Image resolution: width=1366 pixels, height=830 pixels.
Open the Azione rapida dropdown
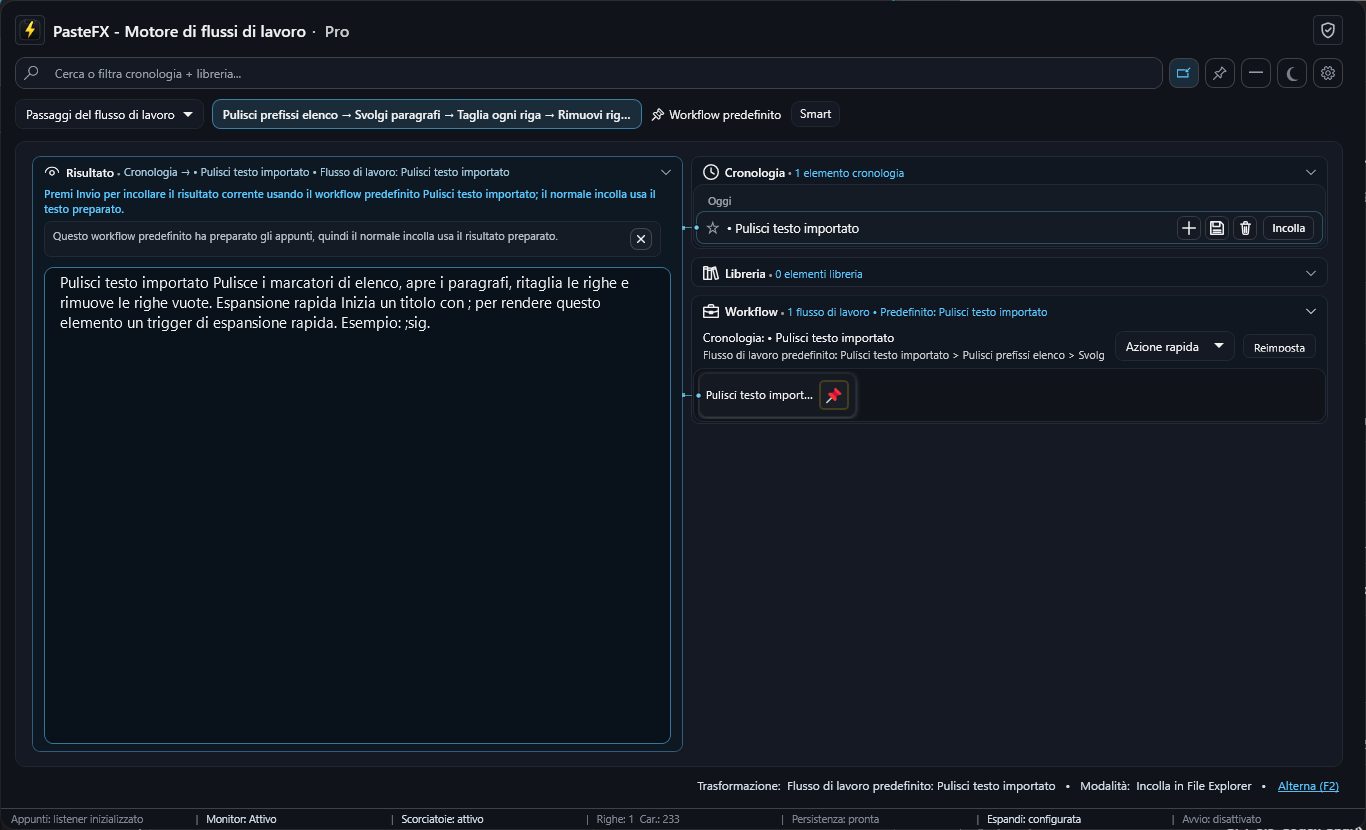(1175, 347)
